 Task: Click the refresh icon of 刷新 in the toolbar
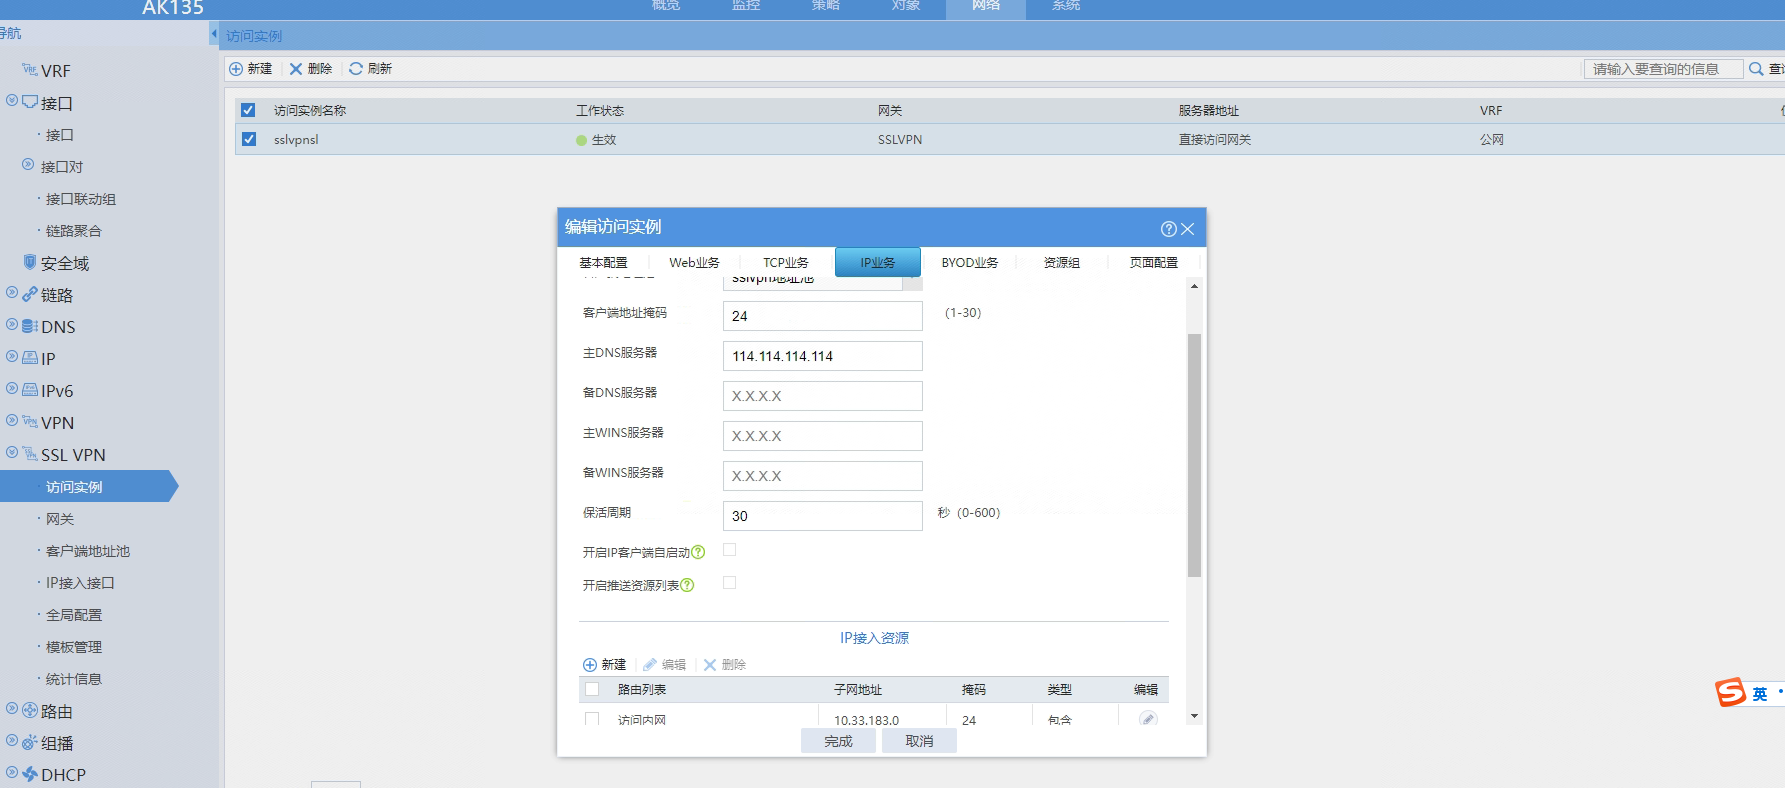(356, 69)
